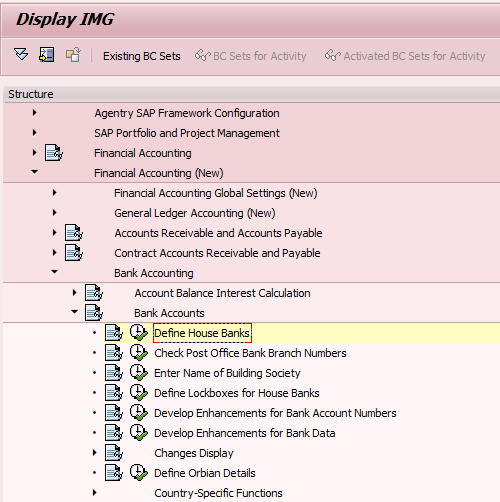Select the Bank Accounts tree row
The image size is (500, 502).
click(x=252, y=313)
